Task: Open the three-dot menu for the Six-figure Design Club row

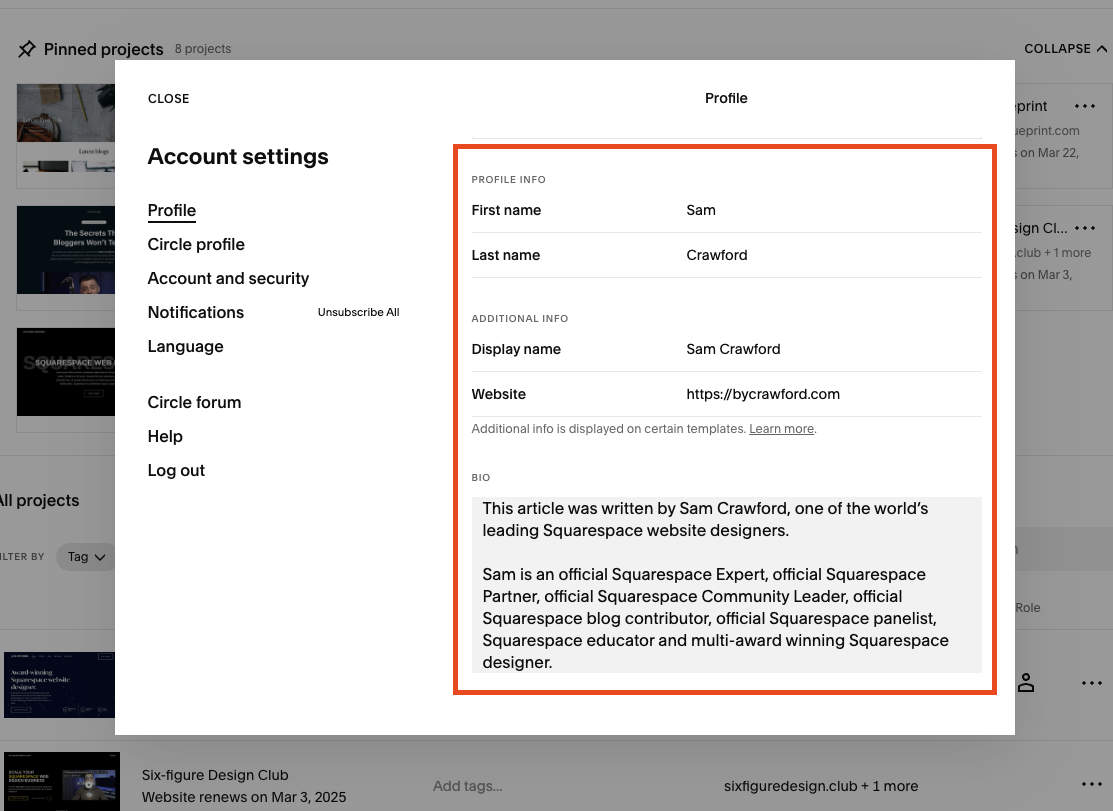Action: tap(1092, 784)
